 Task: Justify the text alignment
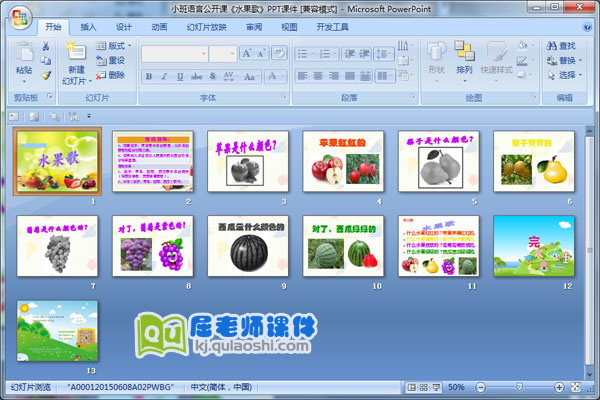(x=349, y=76)
